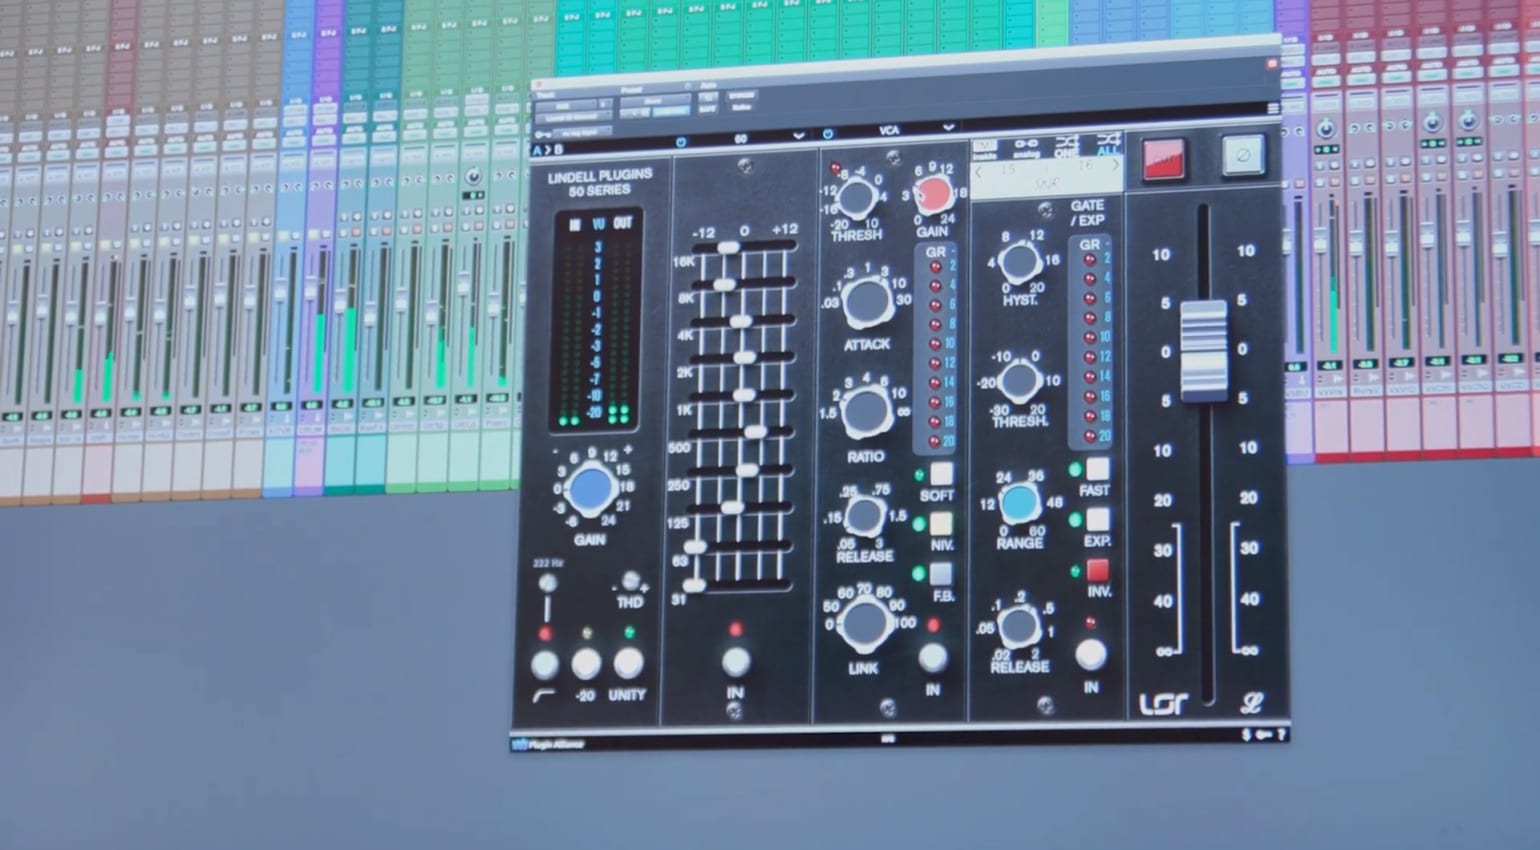Screen dimensions: 1540x850
Task: Click the output fader handle
Action: [x=1203, y=350]
